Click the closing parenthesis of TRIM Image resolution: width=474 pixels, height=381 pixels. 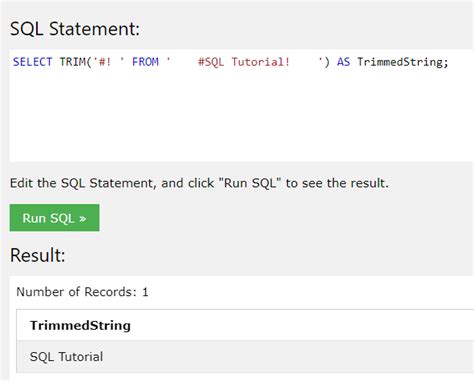click(x=327, y=62)
